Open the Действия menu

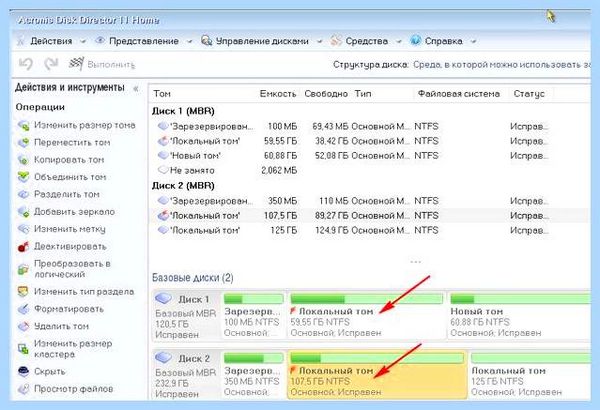coord(51,41)
